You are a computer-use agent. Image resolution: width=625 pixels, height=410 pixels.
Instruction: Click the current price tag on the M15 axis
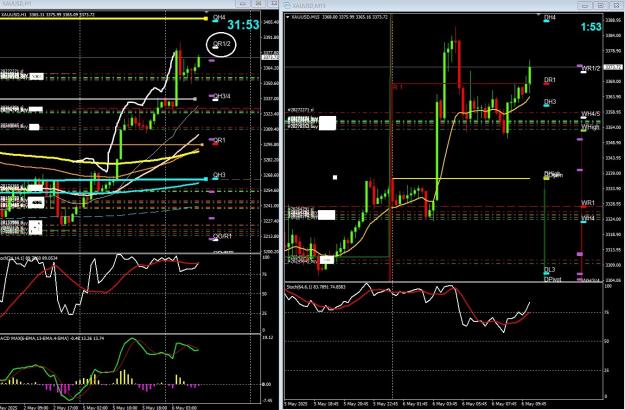click(613, 67)
